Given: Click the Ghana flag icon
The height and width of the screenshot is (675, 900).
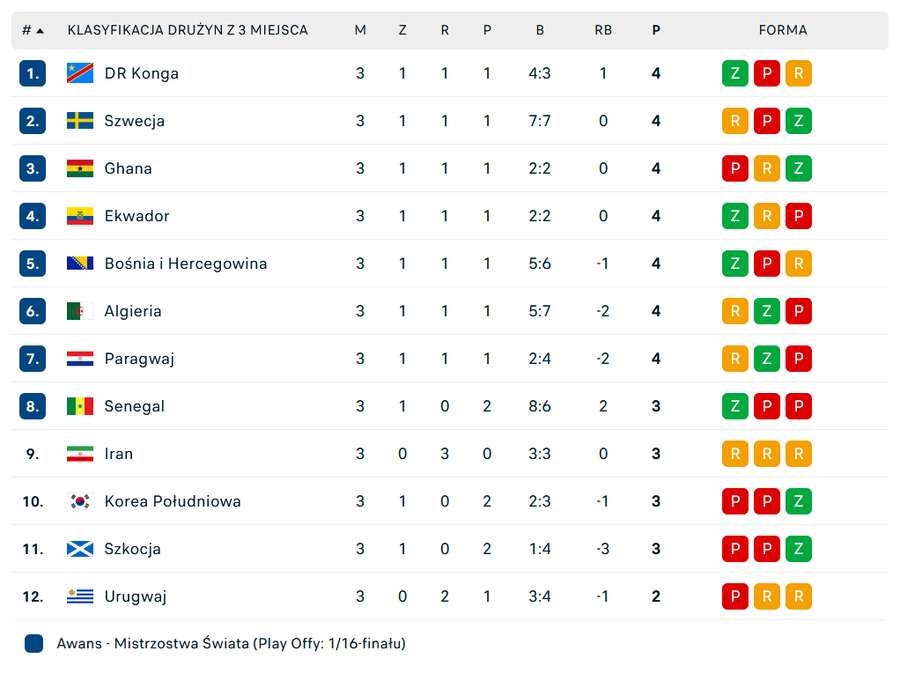Looking at the screenshot, I should 80,168.
